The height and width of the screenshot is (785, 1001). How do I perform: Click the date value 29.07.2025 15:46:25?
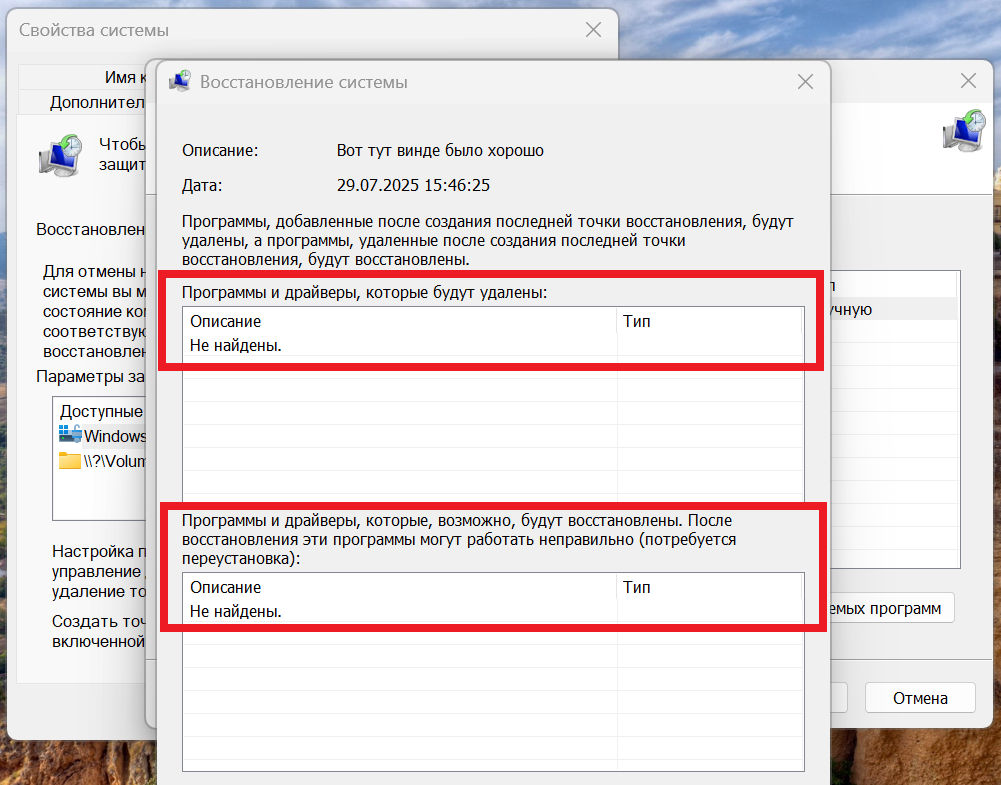click(413, 185)
